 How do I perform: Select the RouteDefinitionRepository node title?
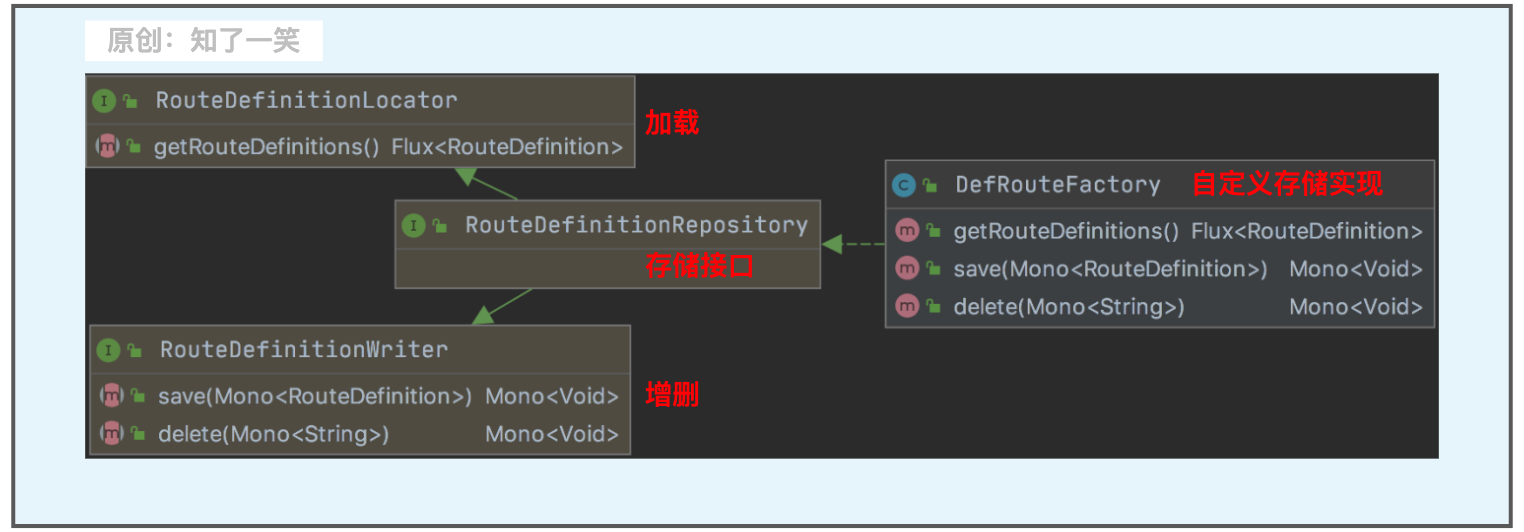[636, 226]
